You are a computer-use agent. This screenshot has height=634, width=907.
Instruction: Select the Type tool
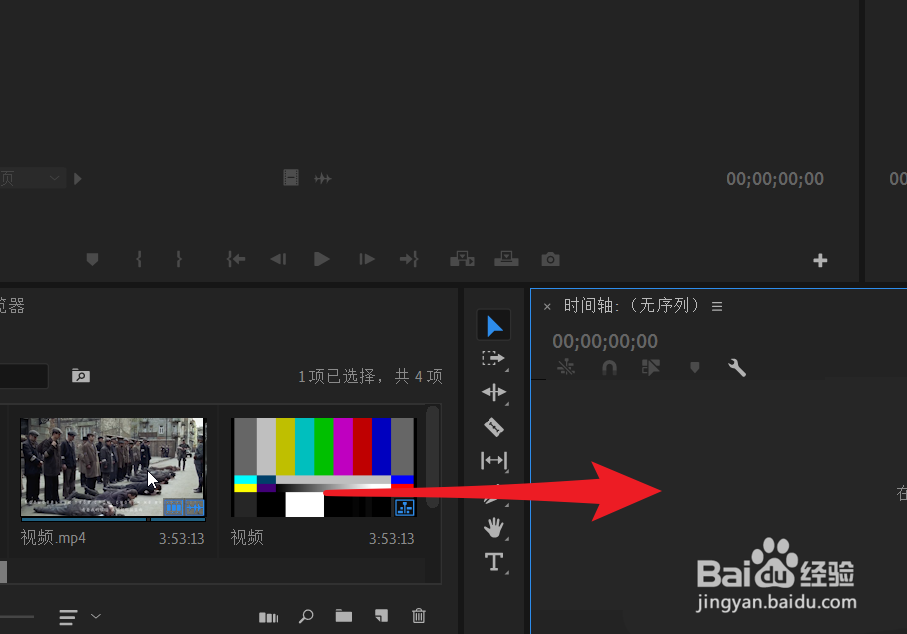coord(493,562)
